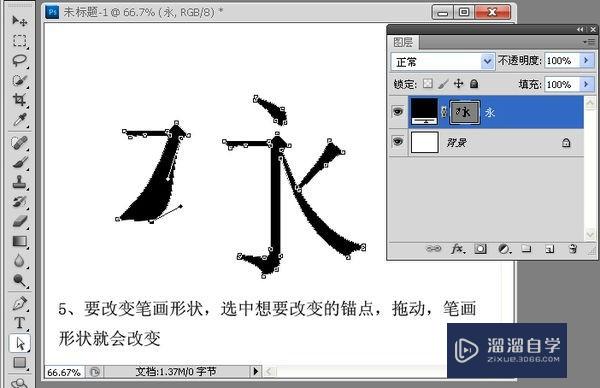Select the 背景 layer thumbnail
Screen dimensions: 600x388
tap(424, 142)
